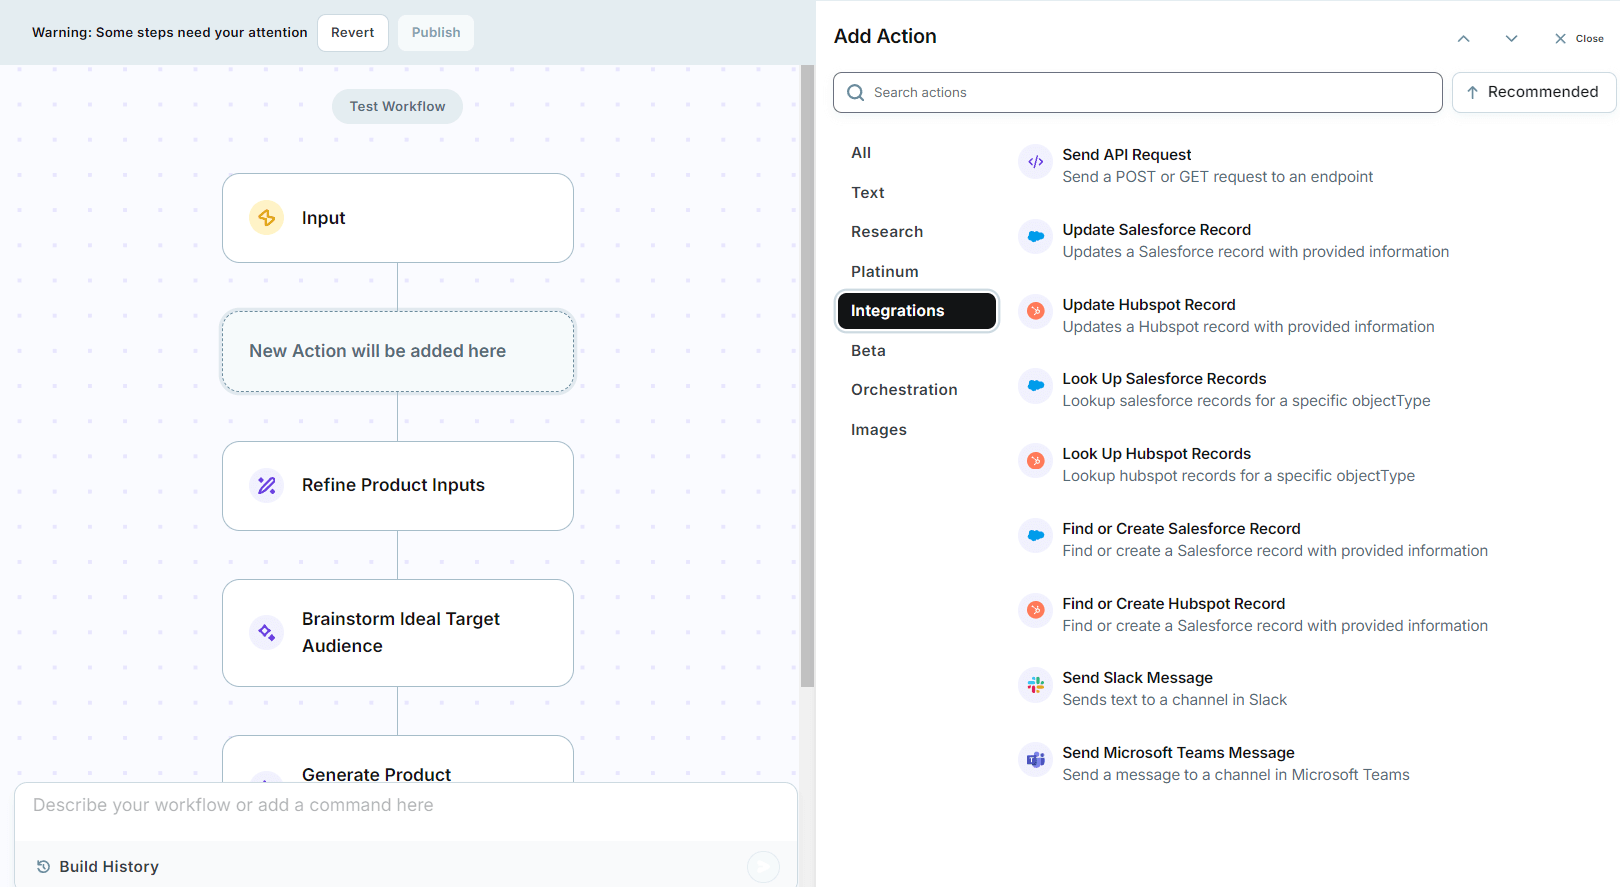Select the Images category
The image size is (1620, 887).
[x=878, y=430]
